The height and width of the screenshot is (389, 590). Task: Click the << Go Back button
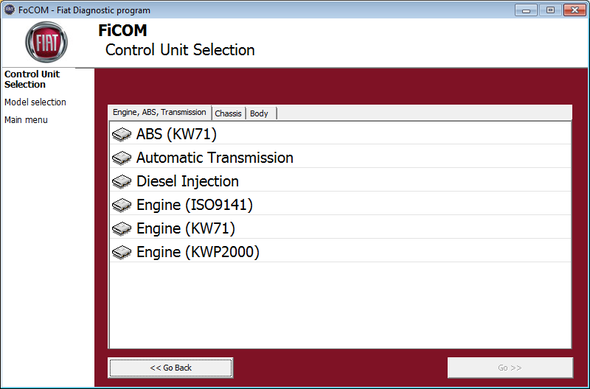click(x=170, y=368)
